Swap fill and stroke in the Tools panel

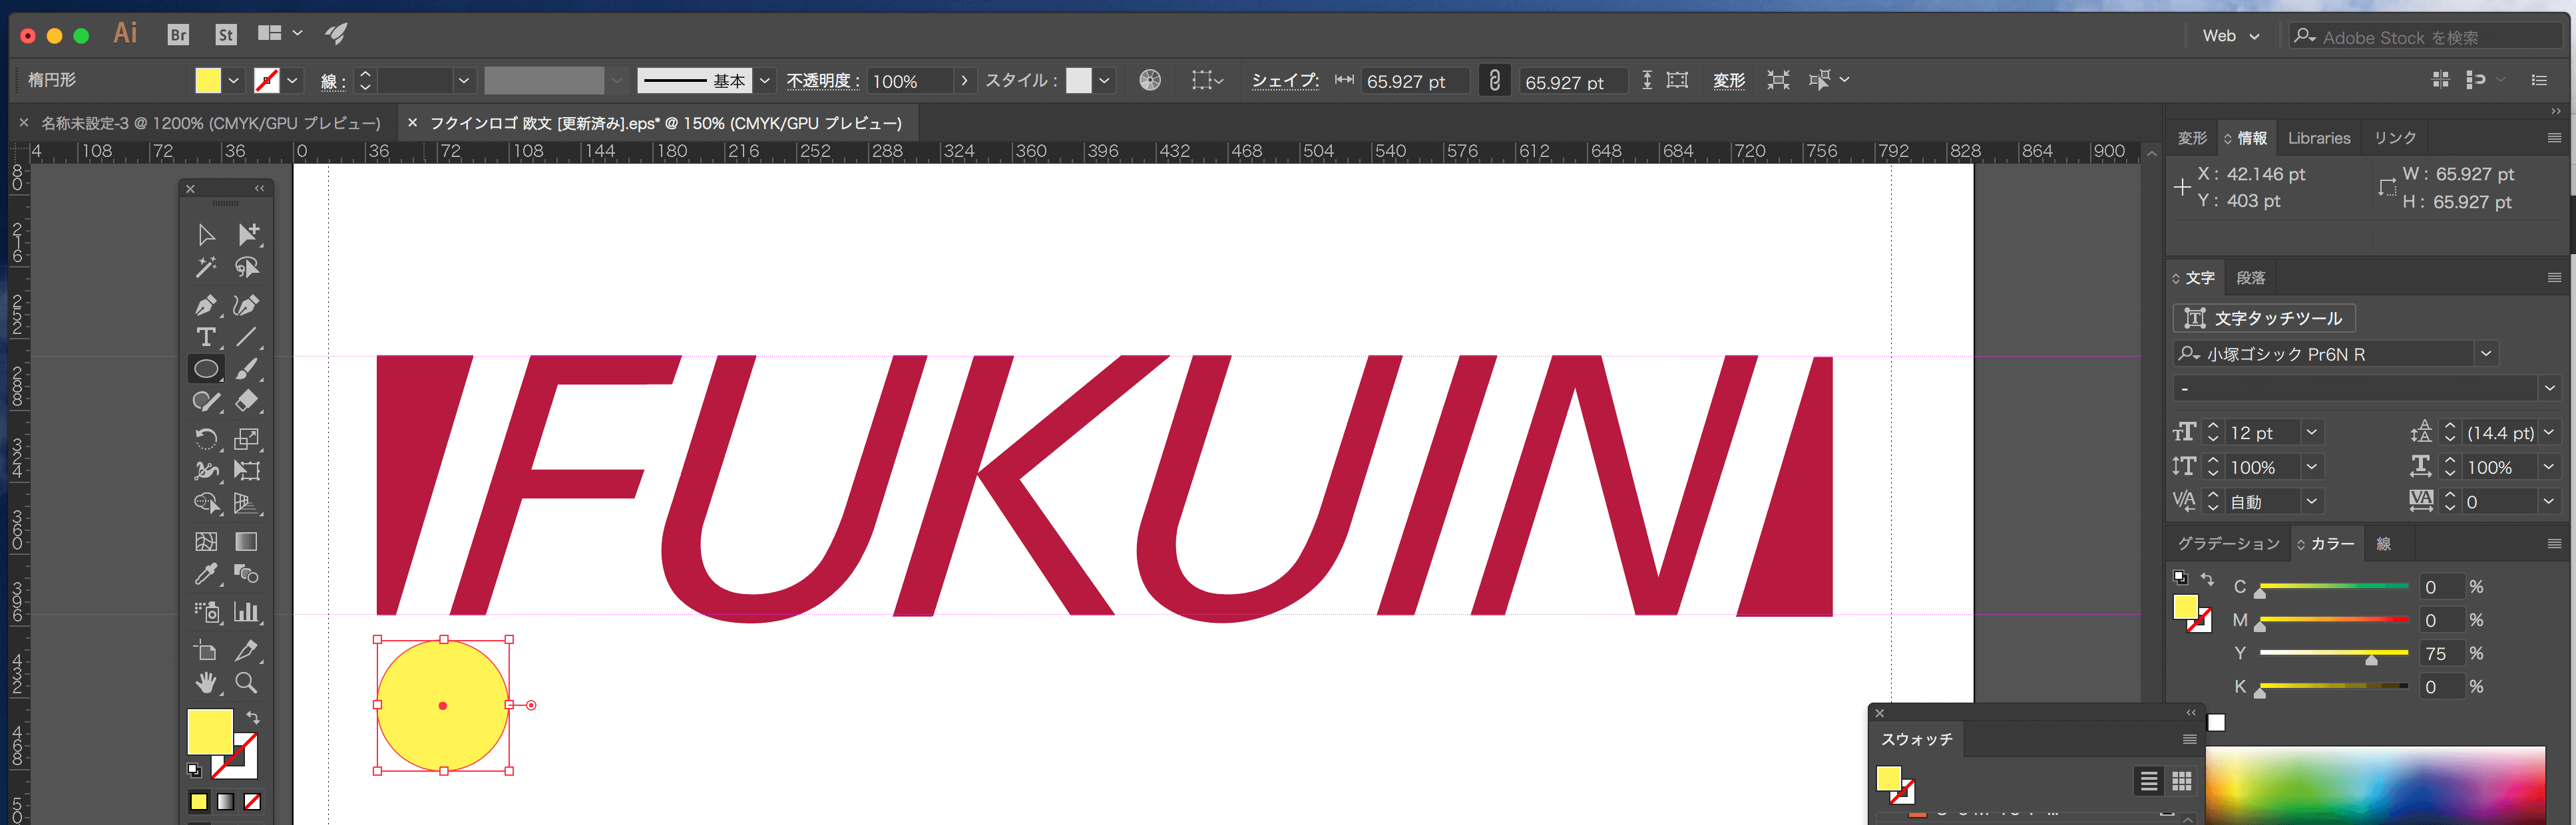(x=253, y=718)
